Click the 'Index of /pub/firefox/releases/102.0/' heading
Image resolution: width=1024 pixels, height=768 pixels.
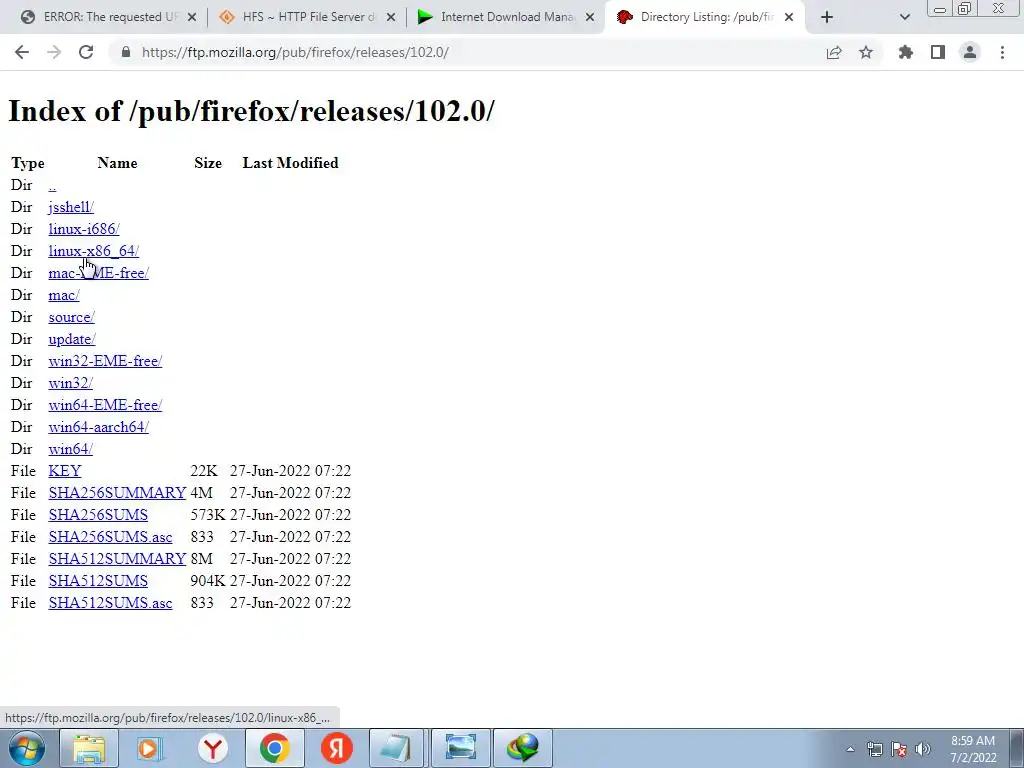pos(251,110)
